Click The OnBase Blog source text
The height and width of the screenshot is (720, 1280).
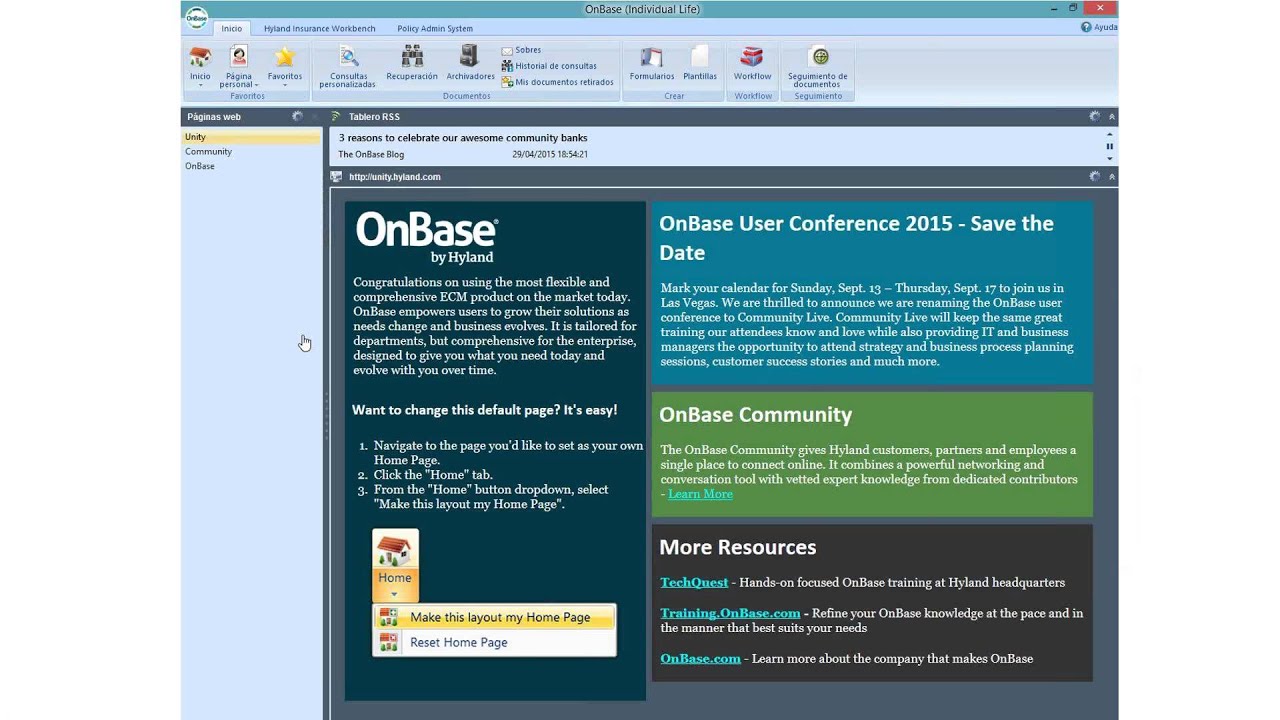(371, 154)
